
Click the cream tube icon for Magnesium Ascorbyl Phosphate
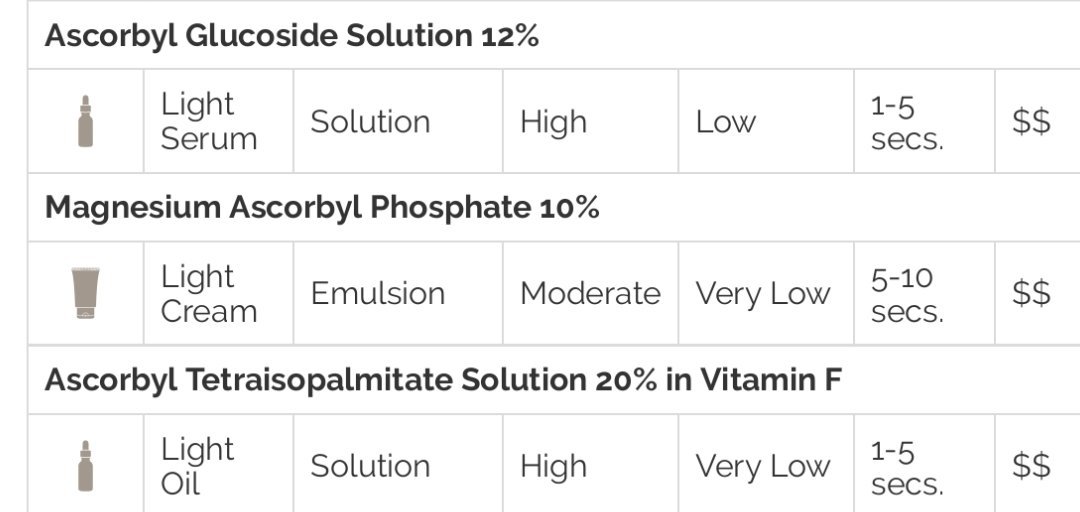85,294
